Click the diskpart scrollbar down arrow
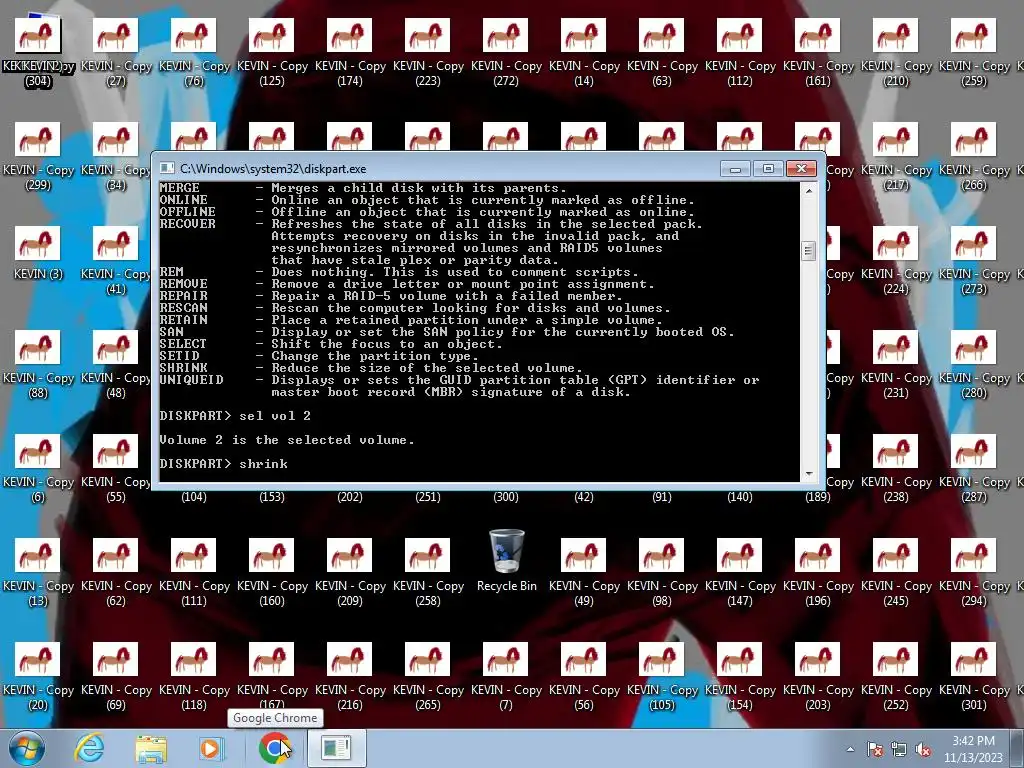The height and width of the screenshot is (768, 1024). pyautogui.click(x=809, y=474)
